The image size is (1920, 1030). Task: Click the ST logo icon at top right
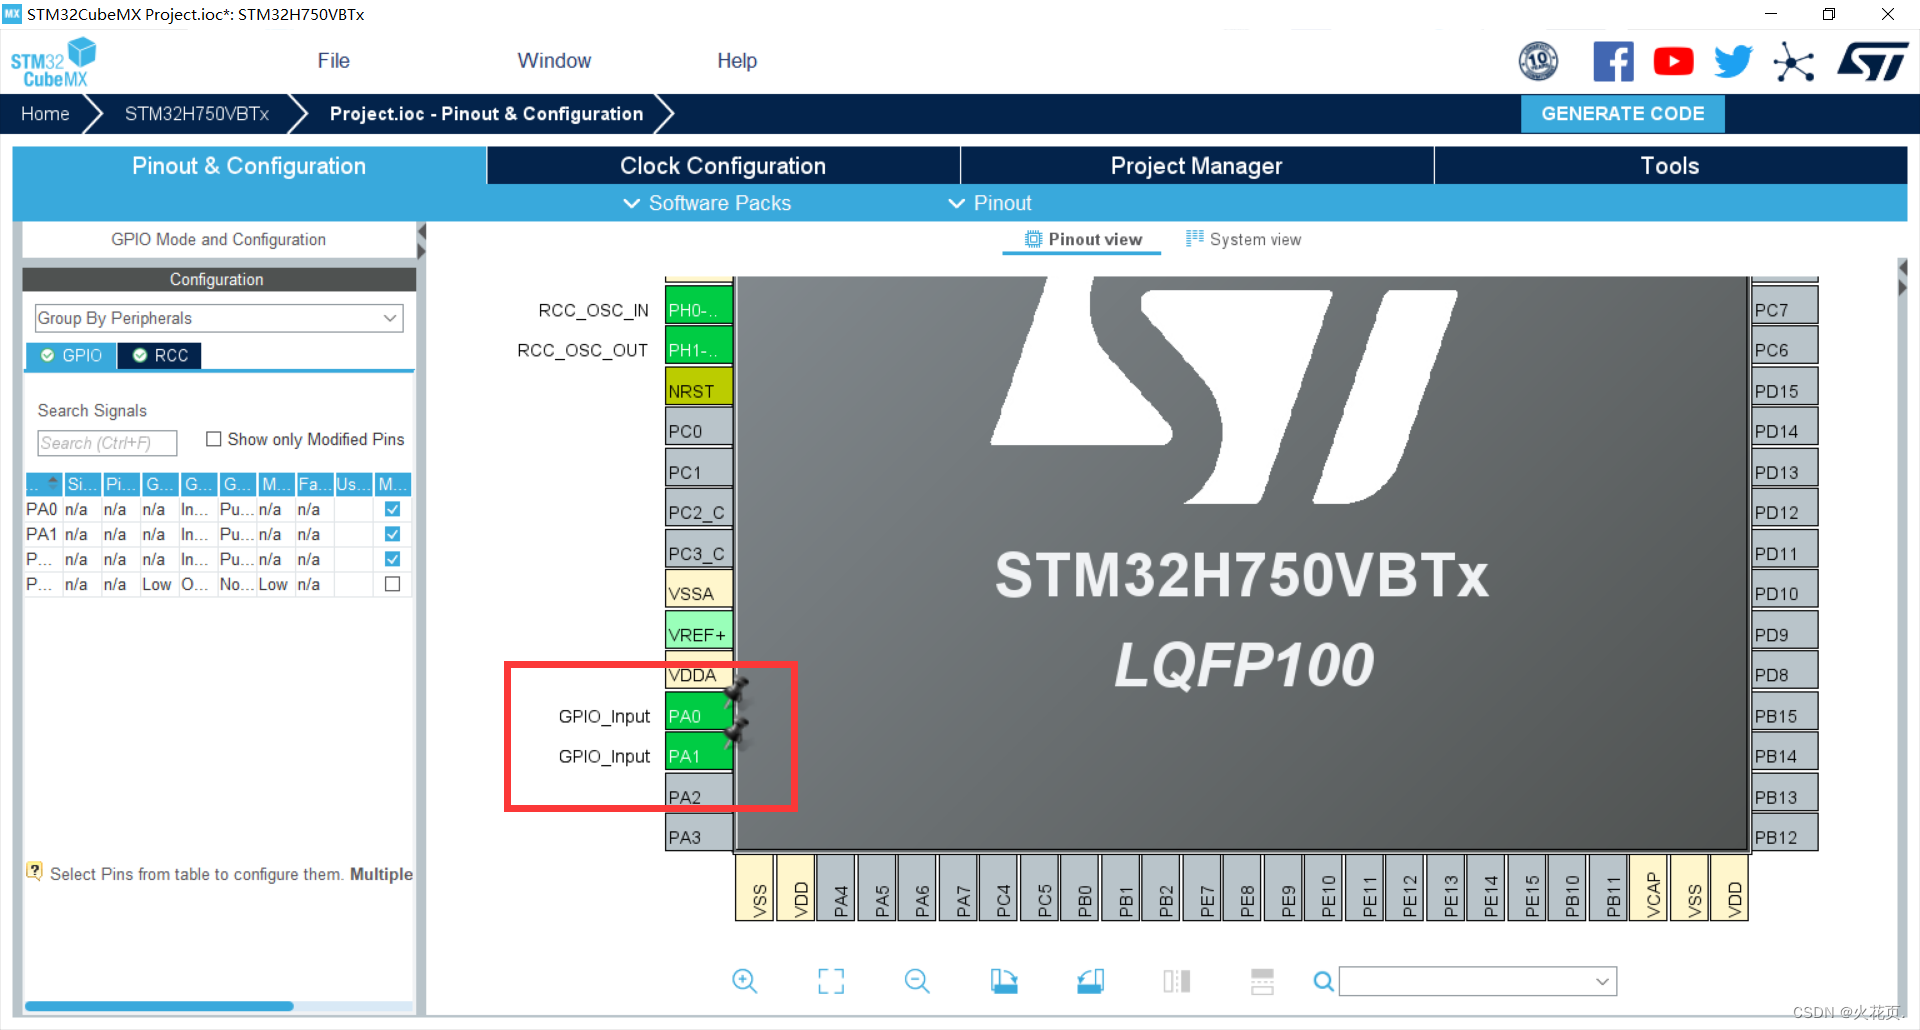(x=1872, y=61)
